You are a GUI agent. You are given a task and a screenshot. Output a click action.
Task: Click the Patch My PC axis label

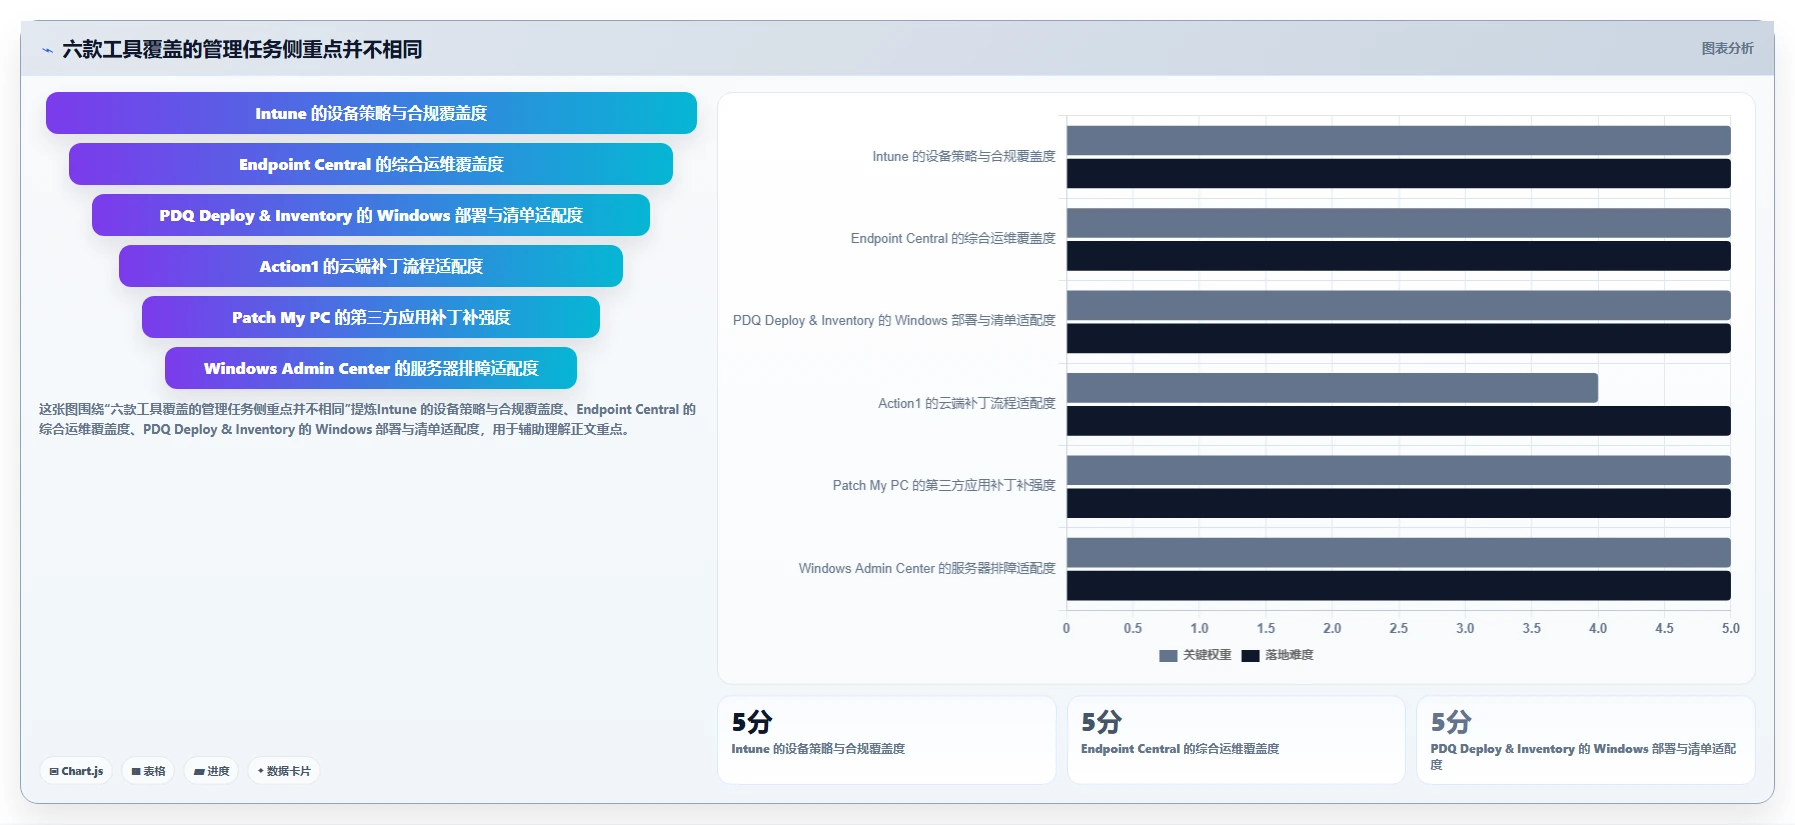coord(944,485)
